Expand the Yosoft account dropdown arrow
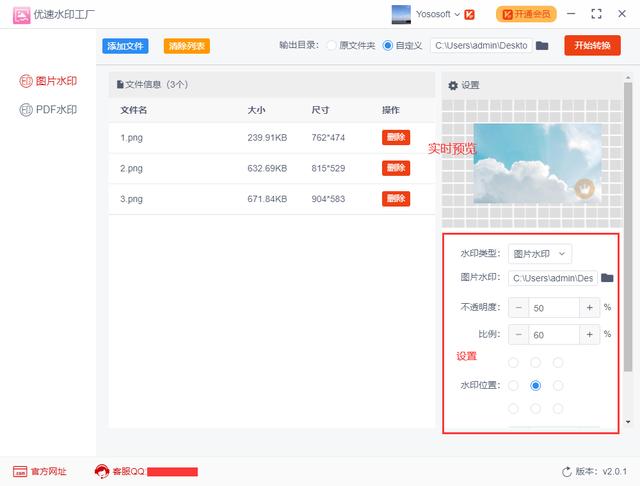640x486 pixels. coord(457,14)
